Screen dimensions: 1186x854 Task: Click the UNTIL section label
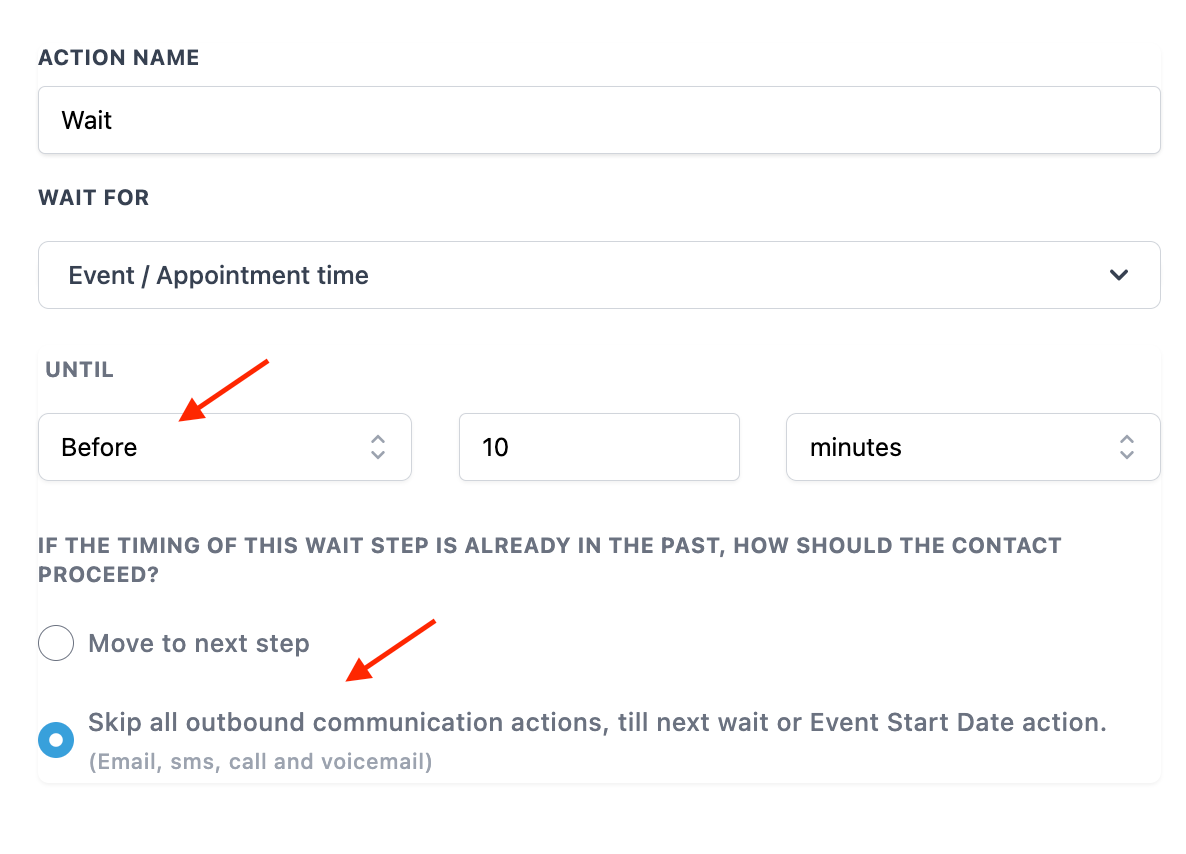(x=80, y=370)
